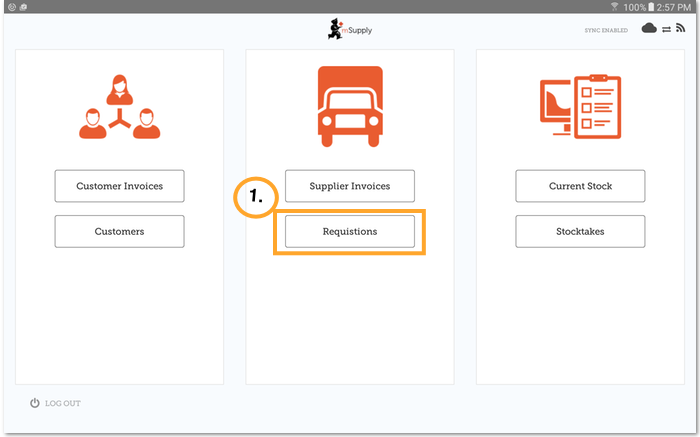Open Stocktakes
The width and height of the screenshot is (700, 437).
(x=580, y=231)
